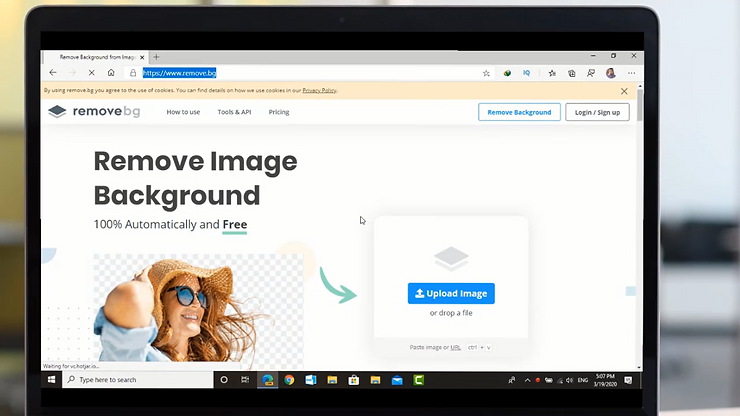
Task: Click the word Free in tagline
Action: coord(235,224)
